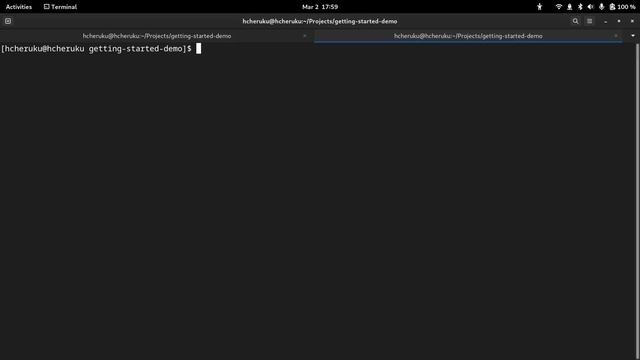This screenshot has height=360, width=640.
Task: Open the Activities overview
Action: point(19,7)
